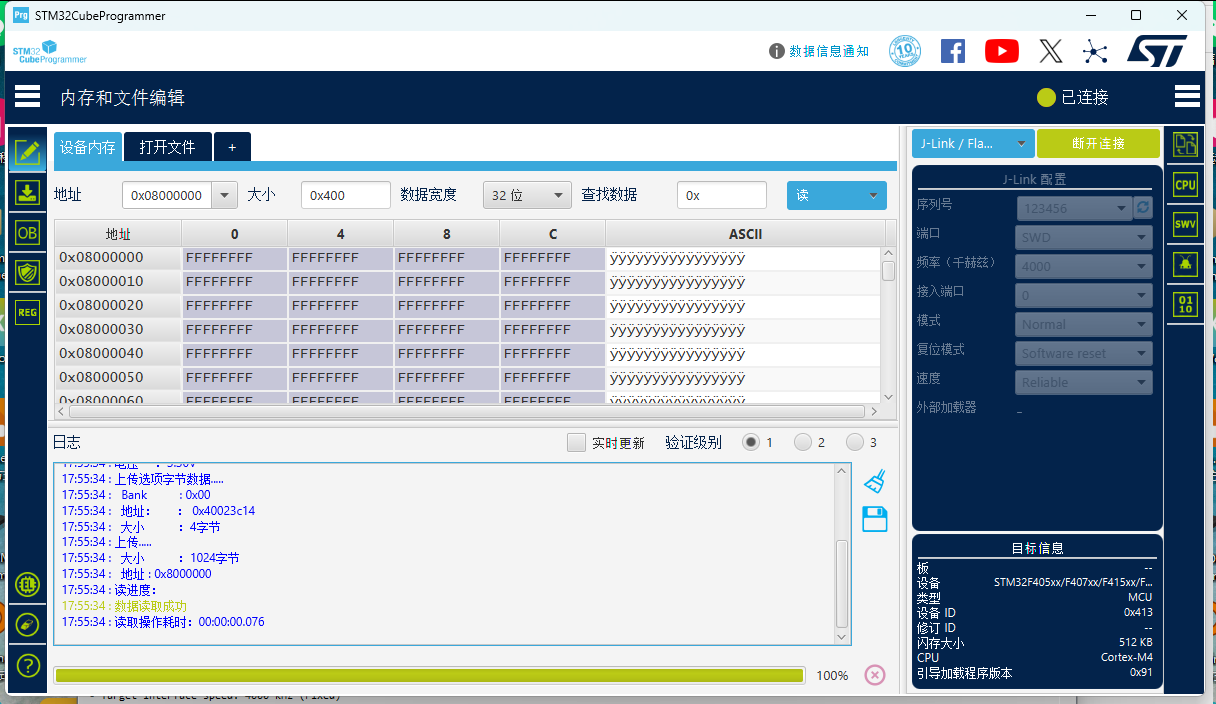1216x704 pixels.
Task: Switch to the 打开文件 tab
Action: (x=168, y=147)
